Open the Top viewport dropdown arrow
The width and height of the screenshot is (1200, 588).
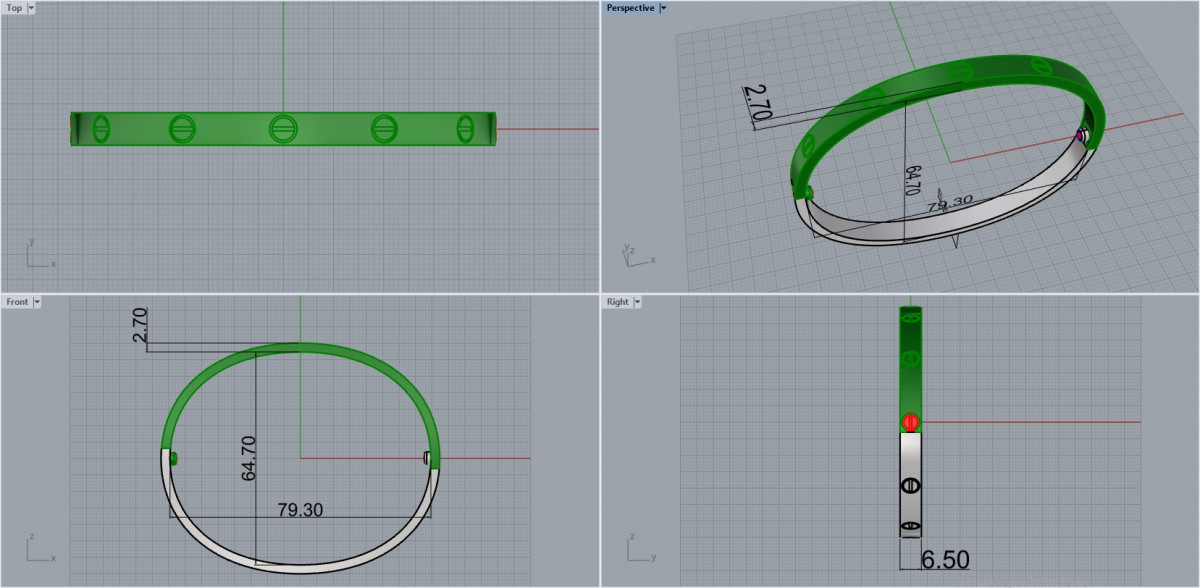coord(31,8)
